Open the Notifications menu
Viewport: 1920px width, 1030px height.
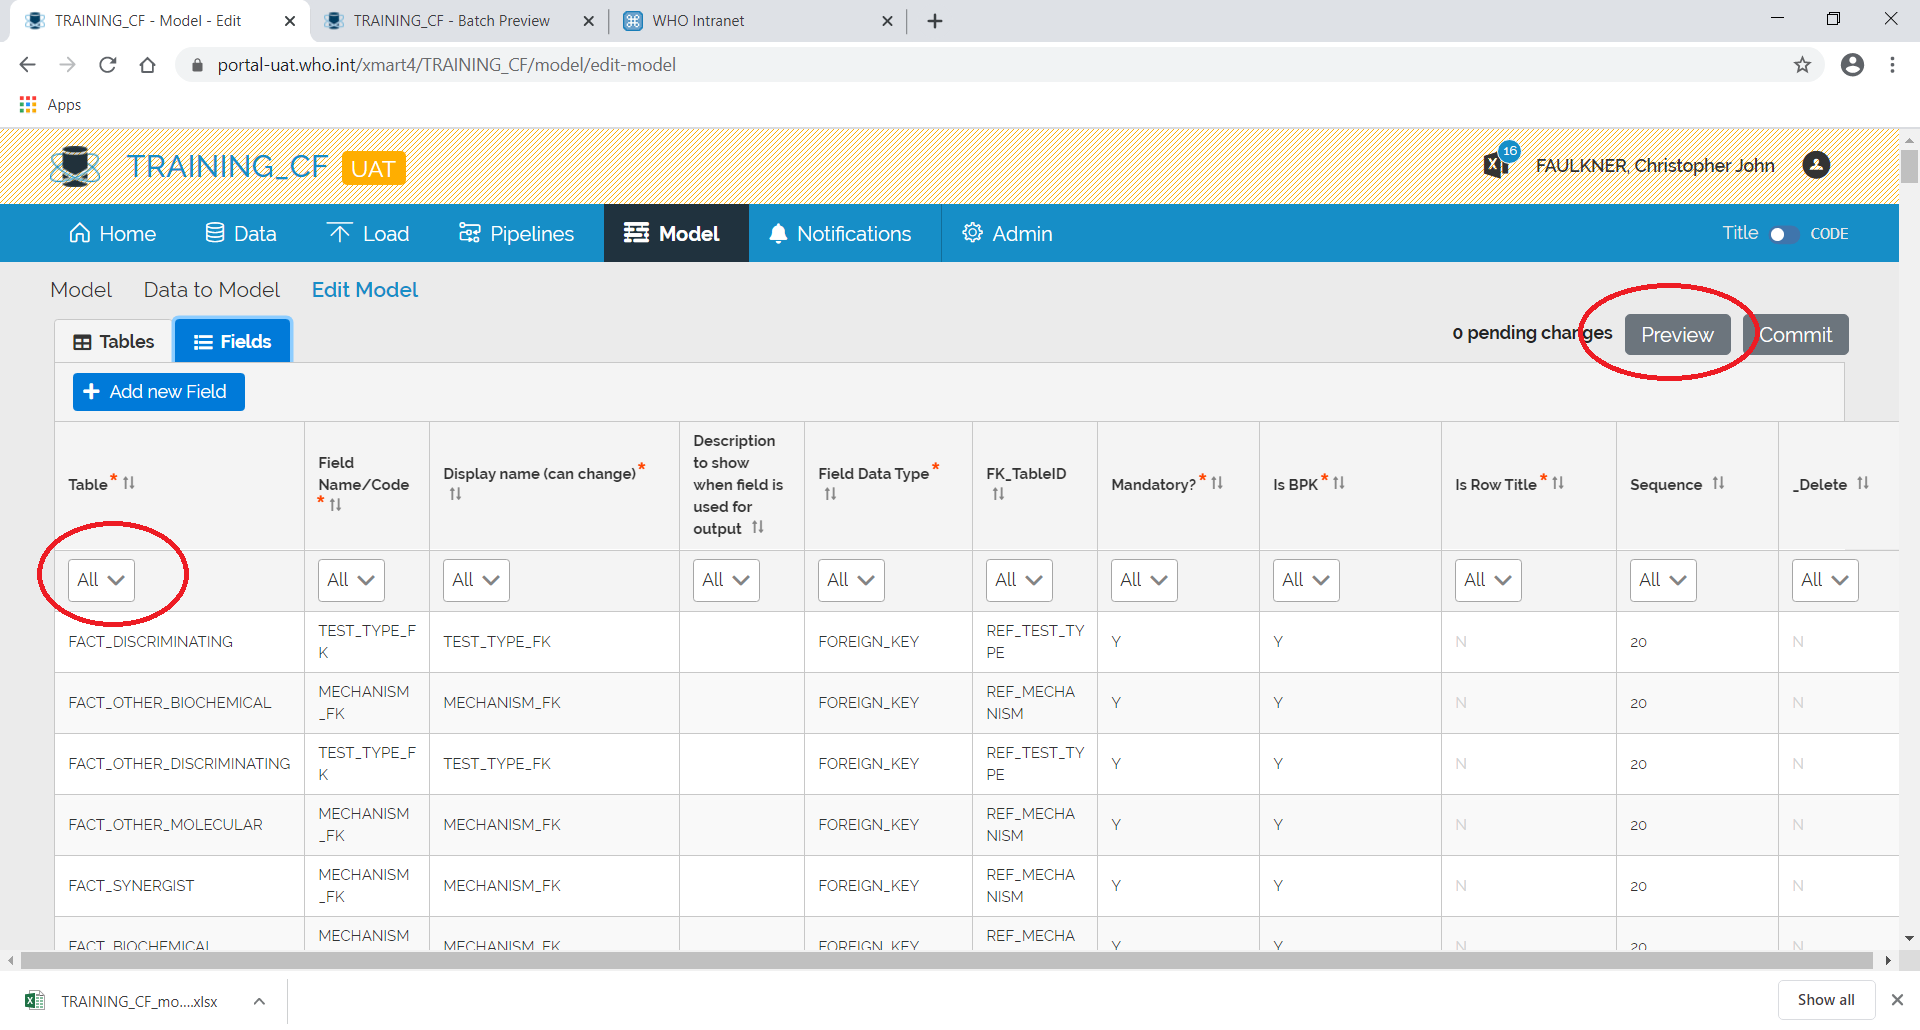tap(840, 234)
